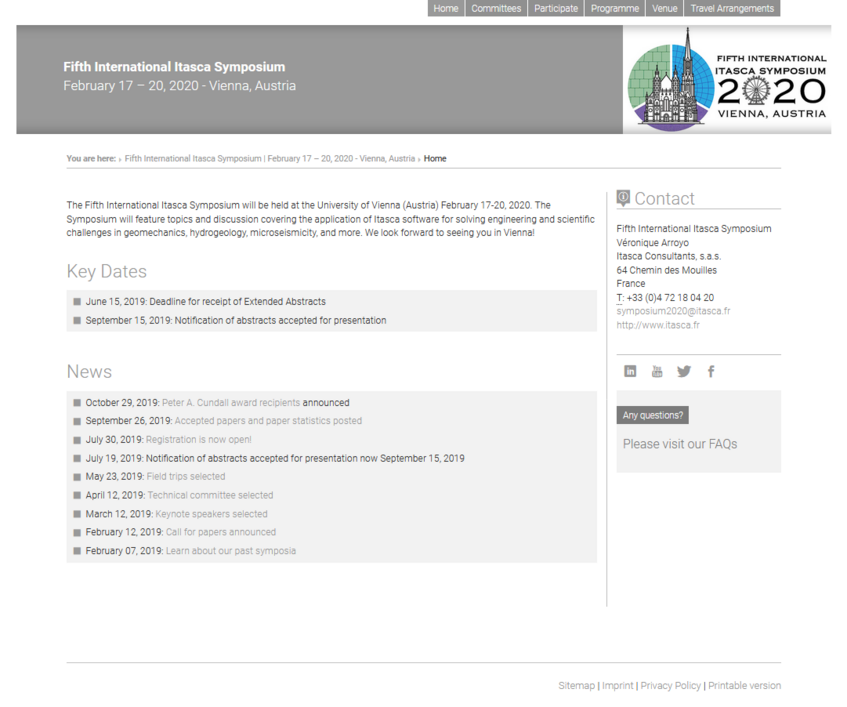
Task: Open the Privacy Policy footer link
Action: pos(670,685)
